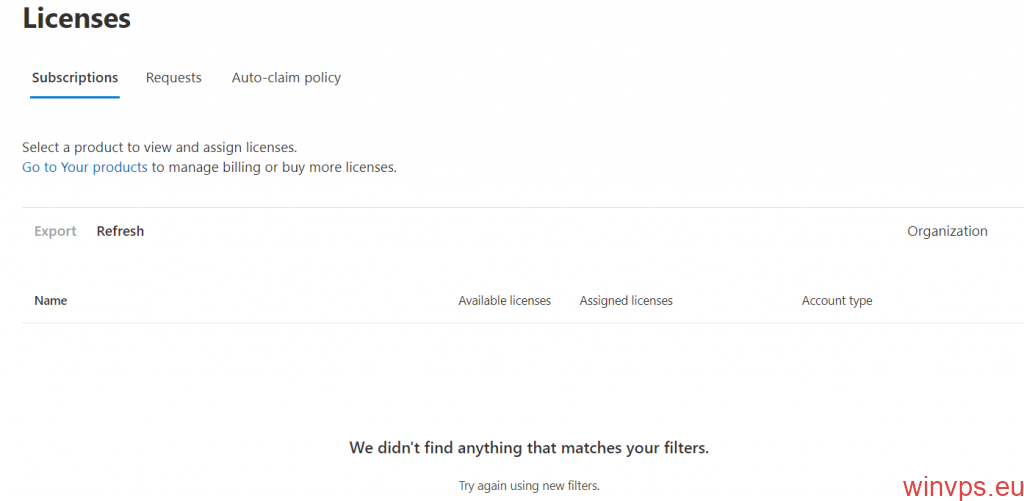
Task: Open the Requests tab
Action: [x=174, y=78]
